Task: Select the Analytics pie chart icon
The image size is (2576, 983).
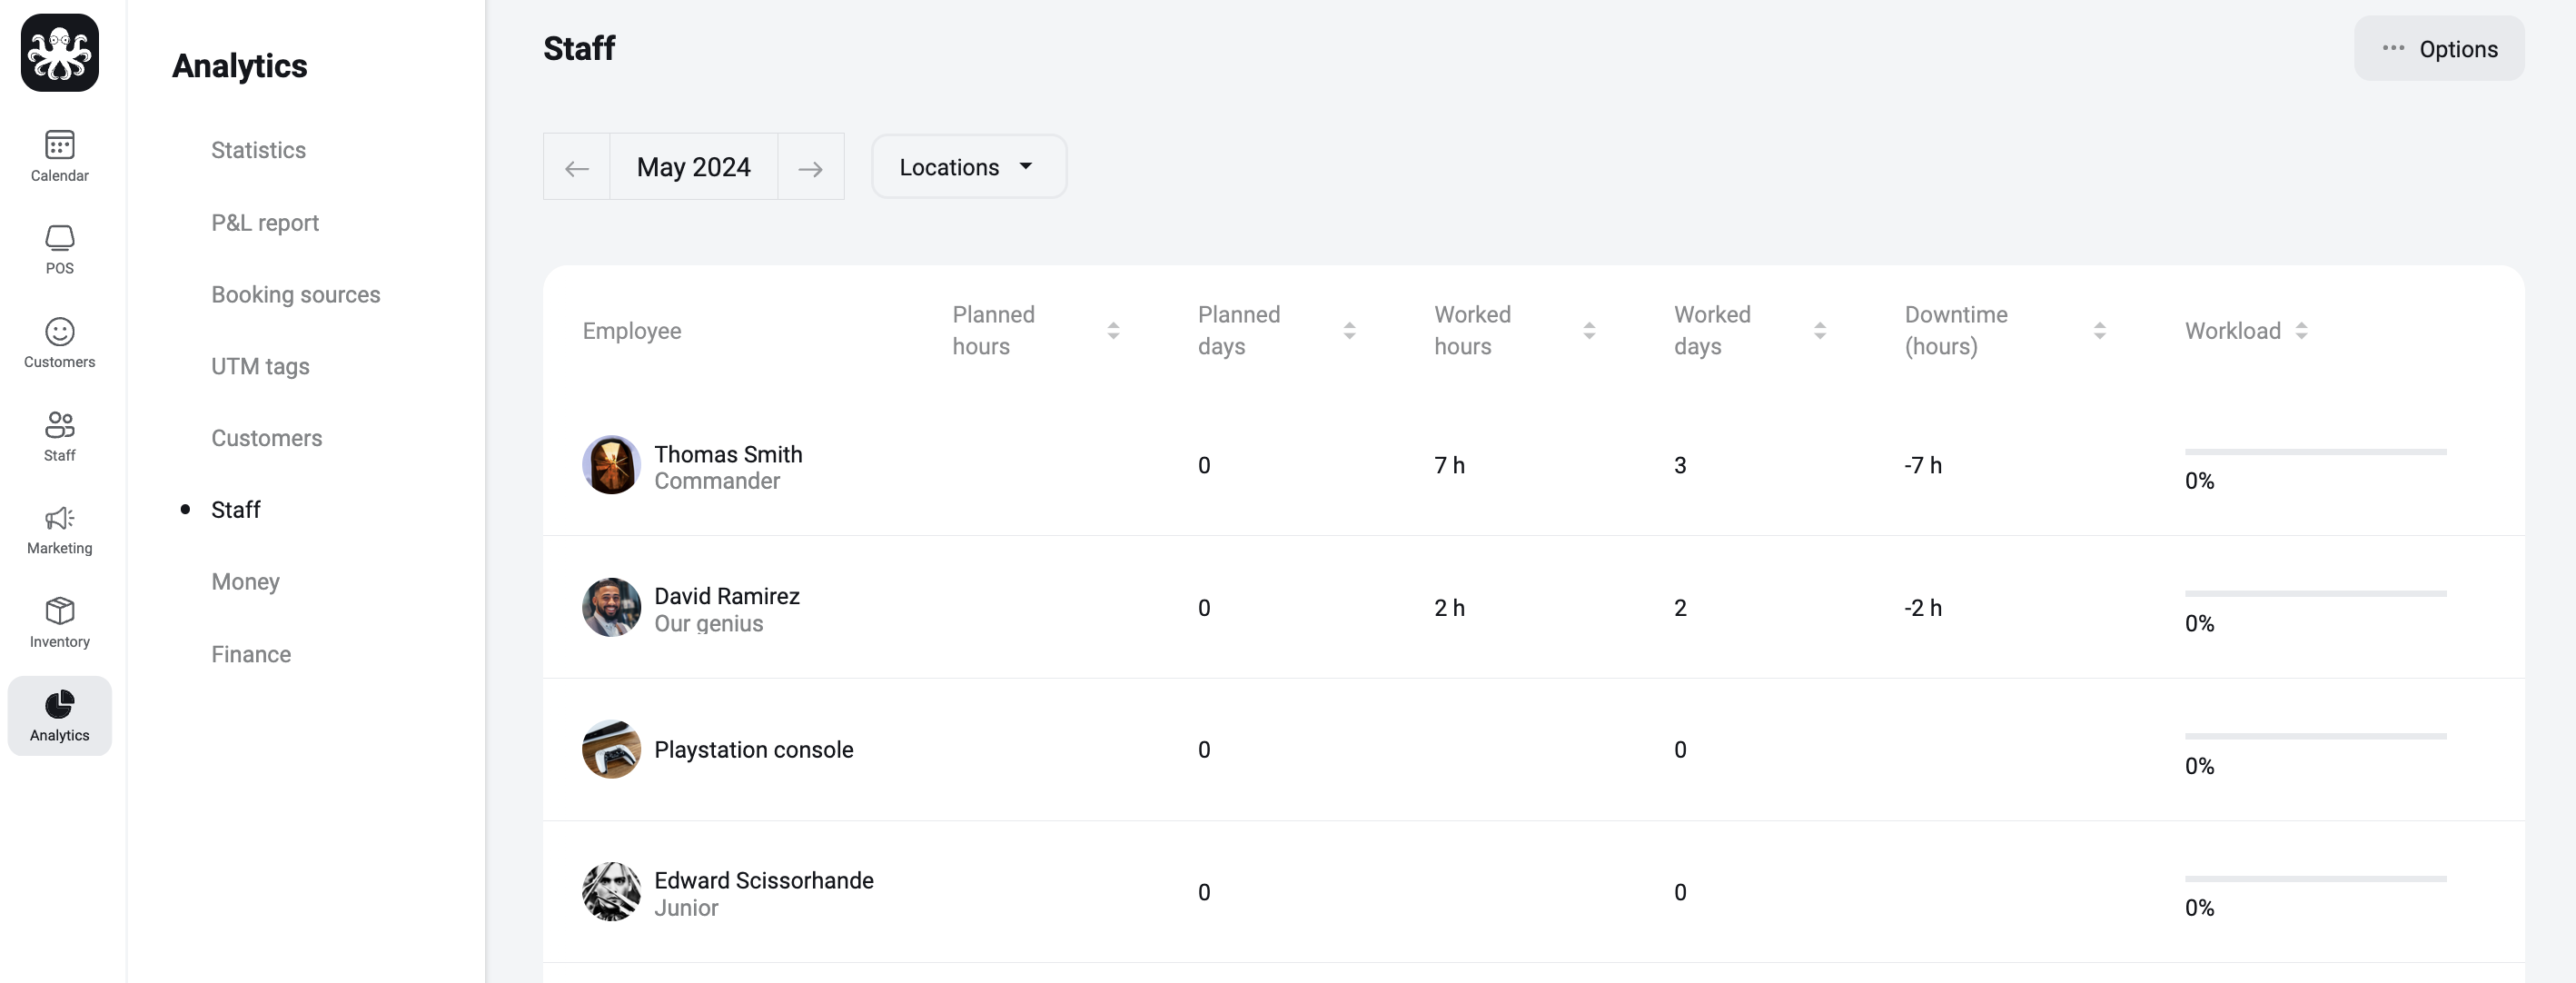Action: 60,704
